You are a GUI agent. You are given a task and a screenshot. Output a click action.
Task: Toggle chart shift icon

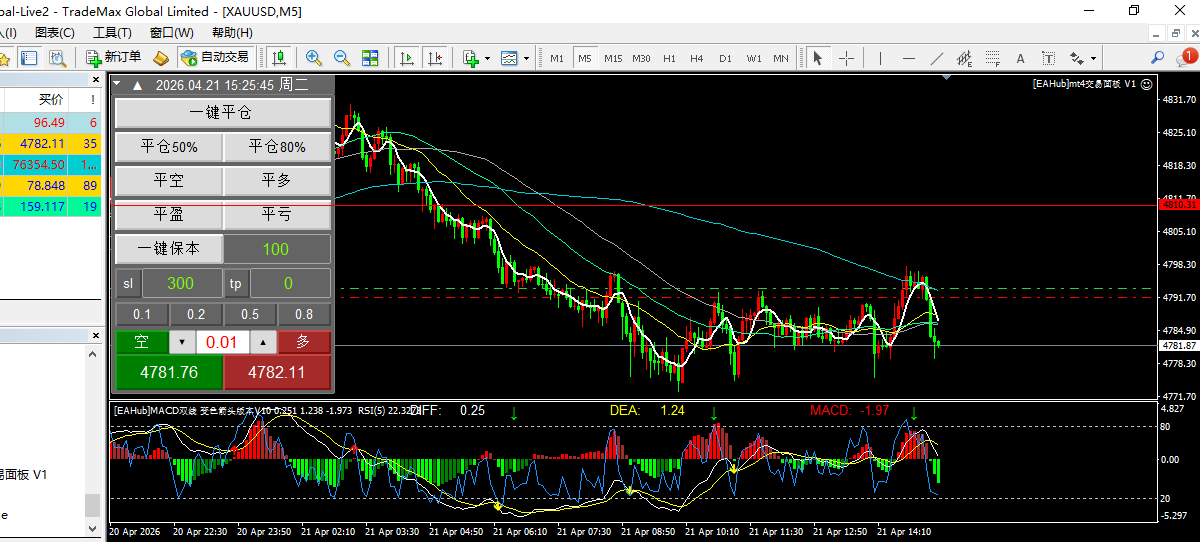pos(435,58)
